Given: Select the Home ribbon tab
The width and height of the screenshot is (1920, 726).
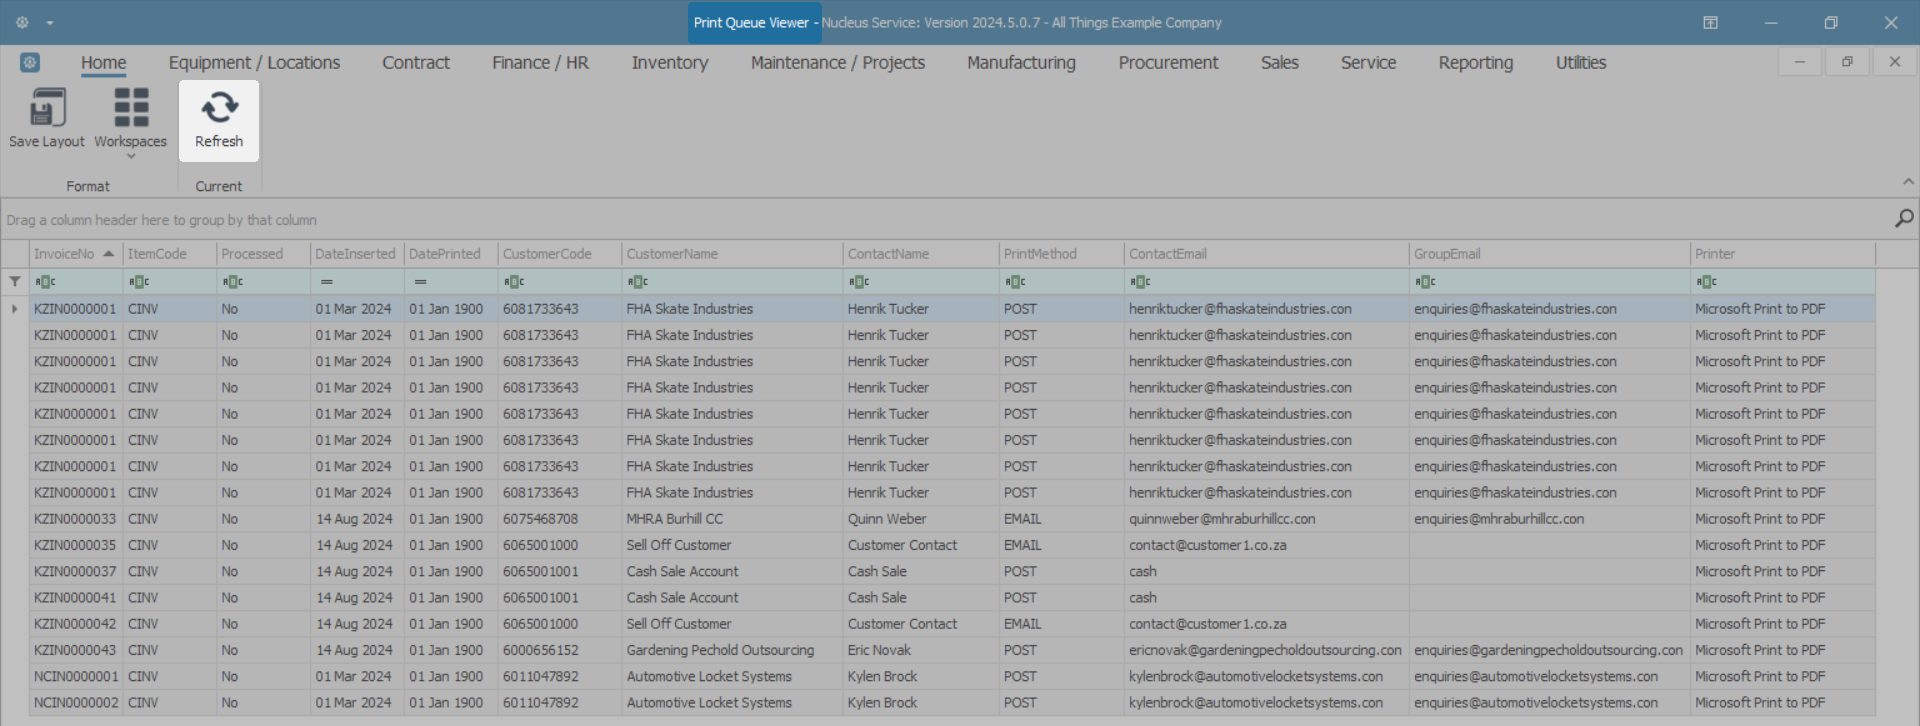Looking at the screenshot, I should pos(104,62).
